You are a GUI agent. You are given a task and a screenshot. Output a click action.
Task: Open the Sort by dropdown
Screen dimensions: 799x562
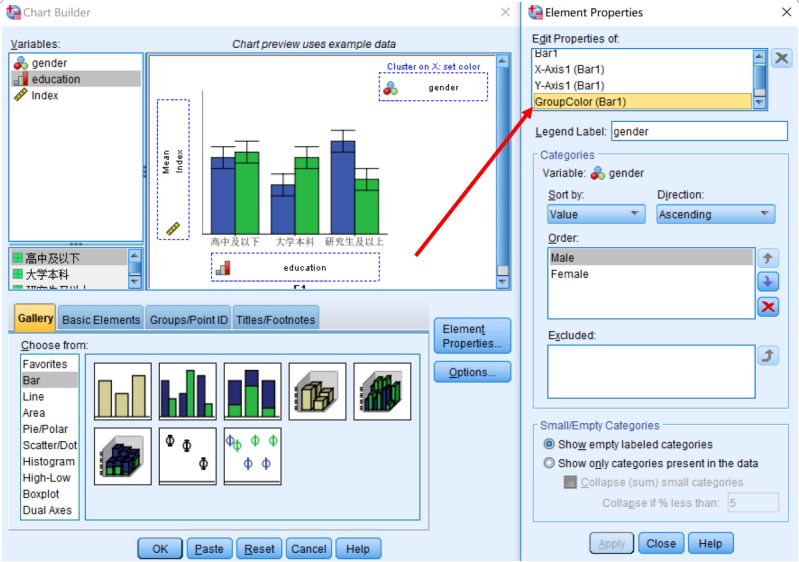tap(596, 214)
